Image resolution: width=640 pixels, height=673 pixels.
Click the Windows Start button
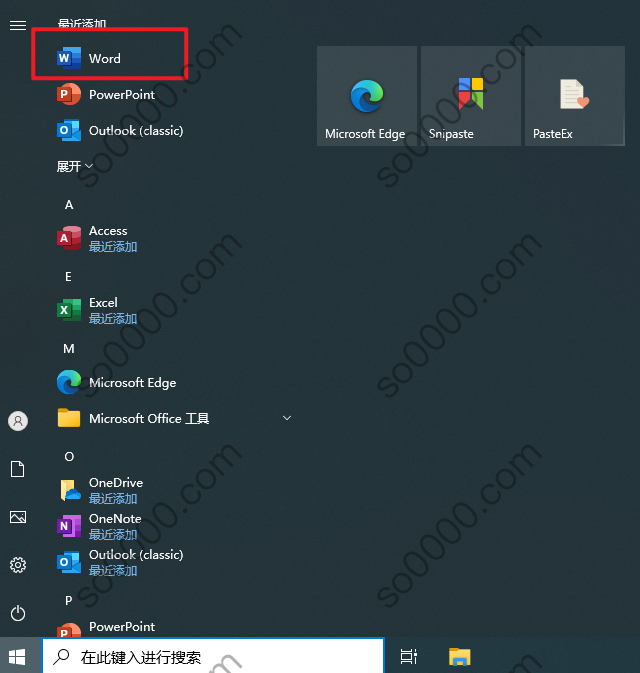(x=17, y=657)
